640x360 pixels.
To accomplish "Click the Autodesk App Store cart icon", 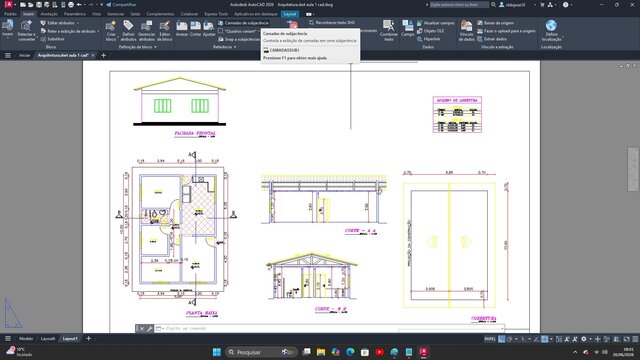I will (542, 4).
